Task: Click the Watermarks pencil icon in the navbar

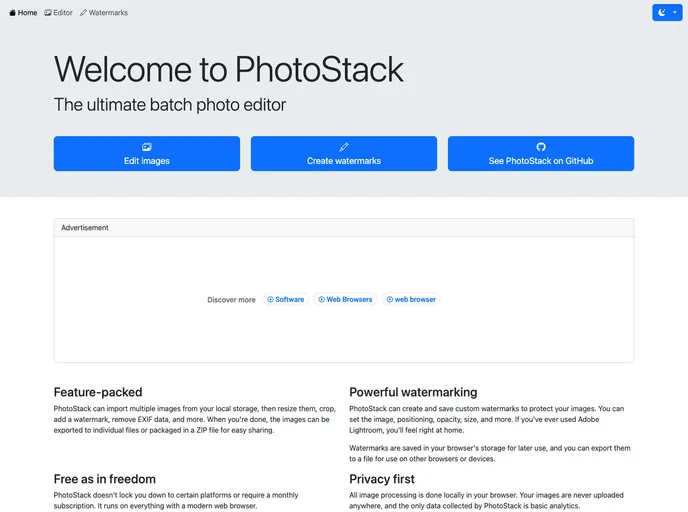Action: (x=83, y=13)
